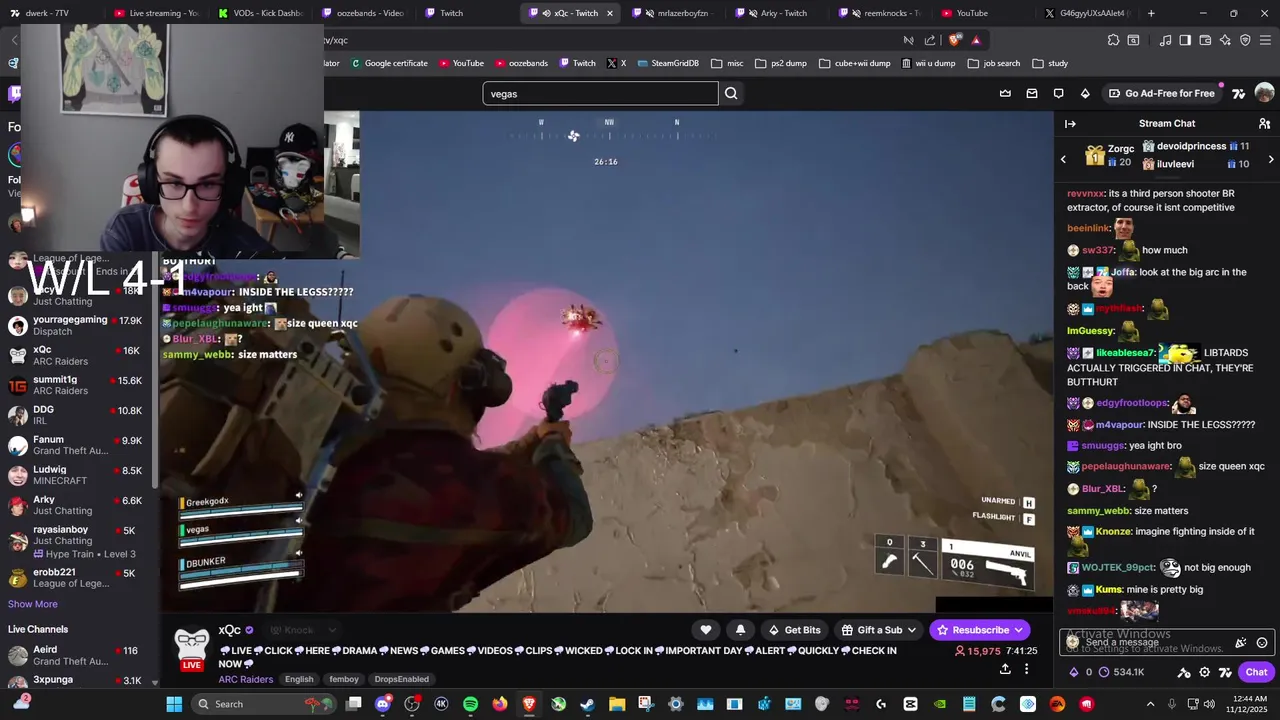Close the xQc - Twitch tab
Viewport: 1280px width, 720px height.
[x=610, y=13]
